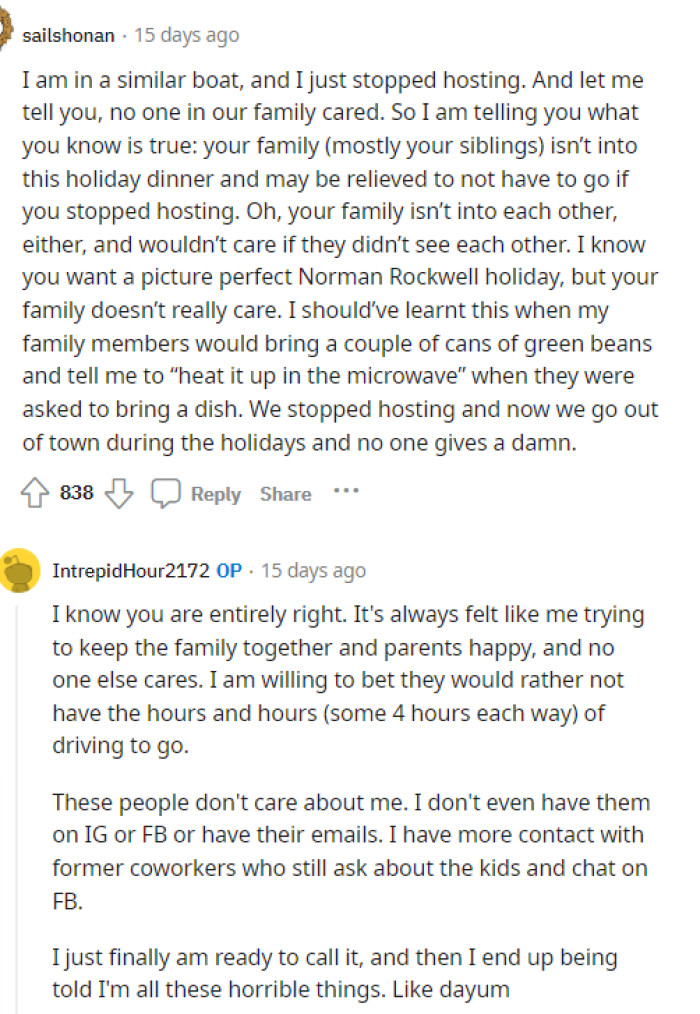The width and height of the screenshot is (700, 1014).
Task: Downvote sailshonan's comment
Action: pos(119,492)
